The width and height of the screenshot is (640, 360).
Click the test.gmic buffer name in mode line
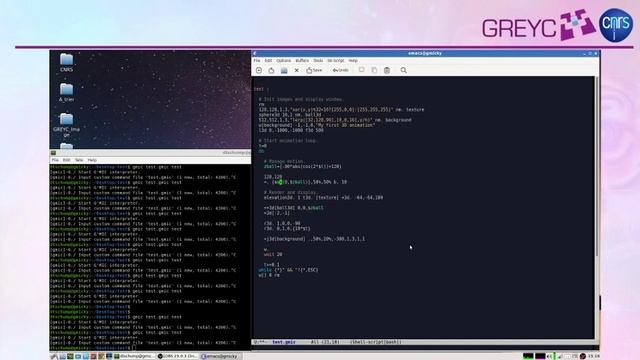pos(284,342)
